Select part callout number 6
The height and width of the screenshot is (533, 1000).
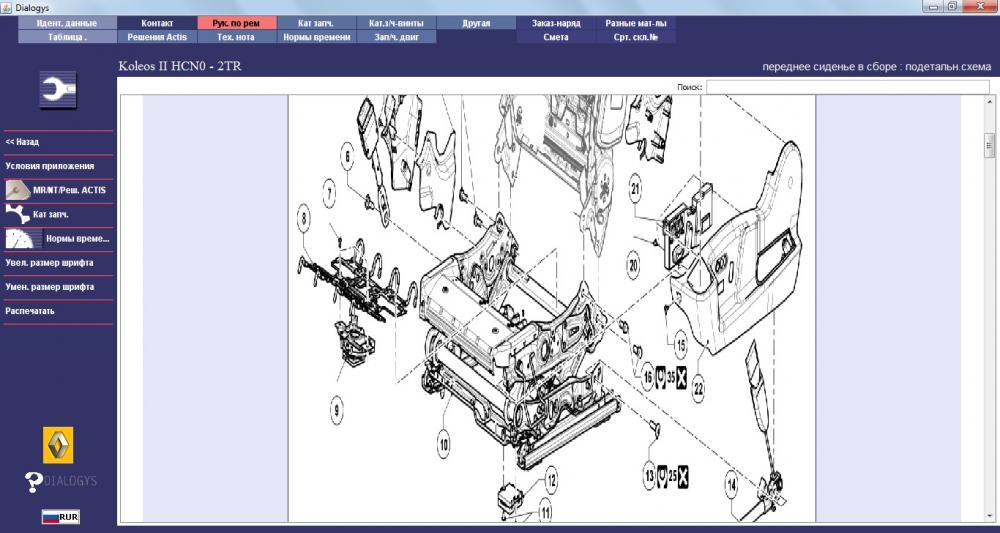[x=347, y=157]
